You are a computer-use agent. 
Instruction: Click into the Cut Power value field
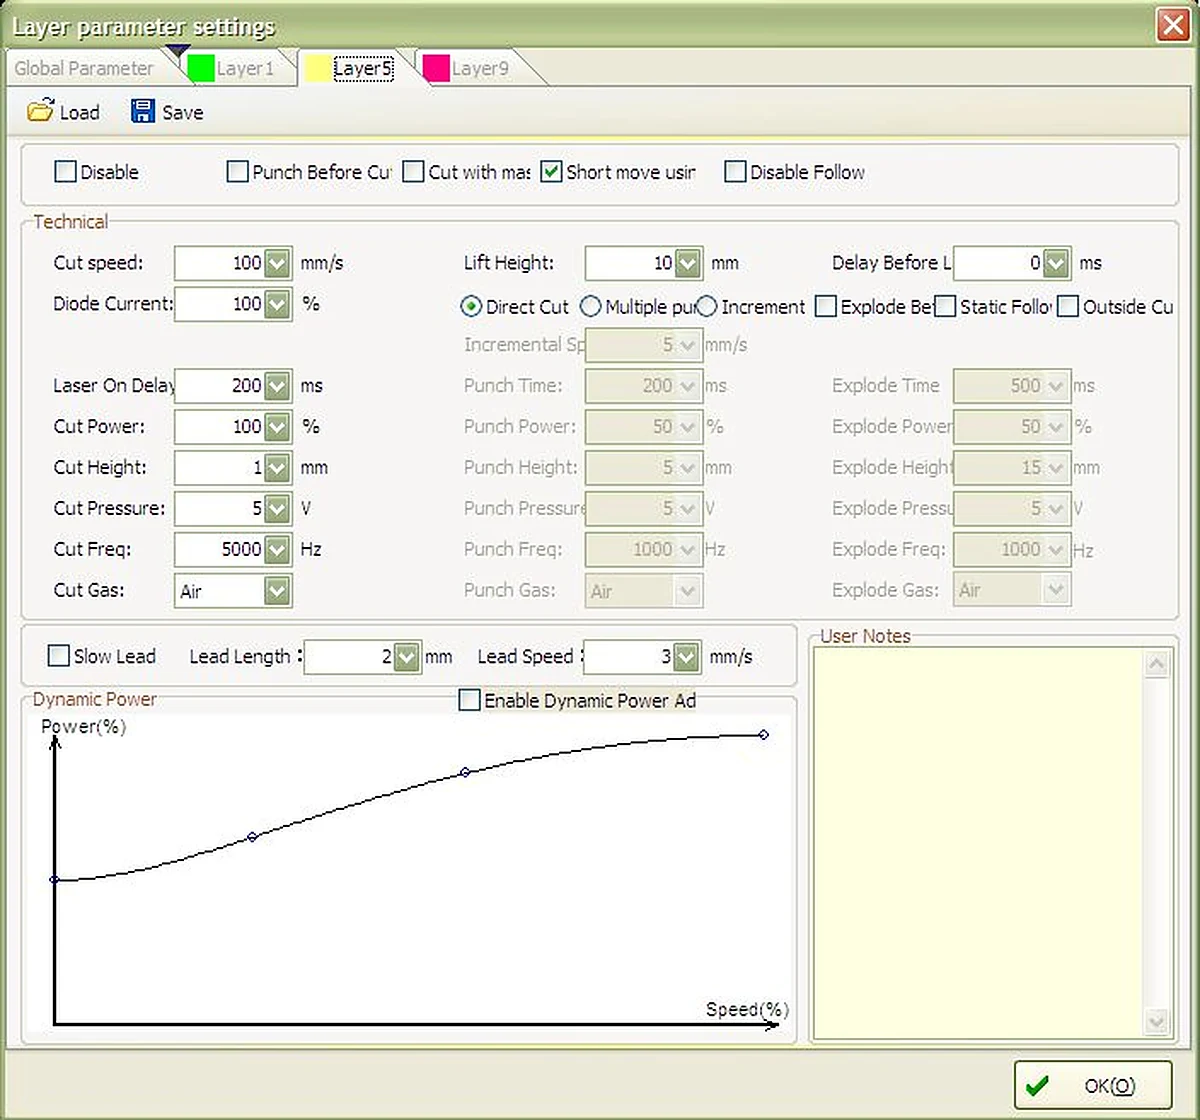click(x=220, y=426)
